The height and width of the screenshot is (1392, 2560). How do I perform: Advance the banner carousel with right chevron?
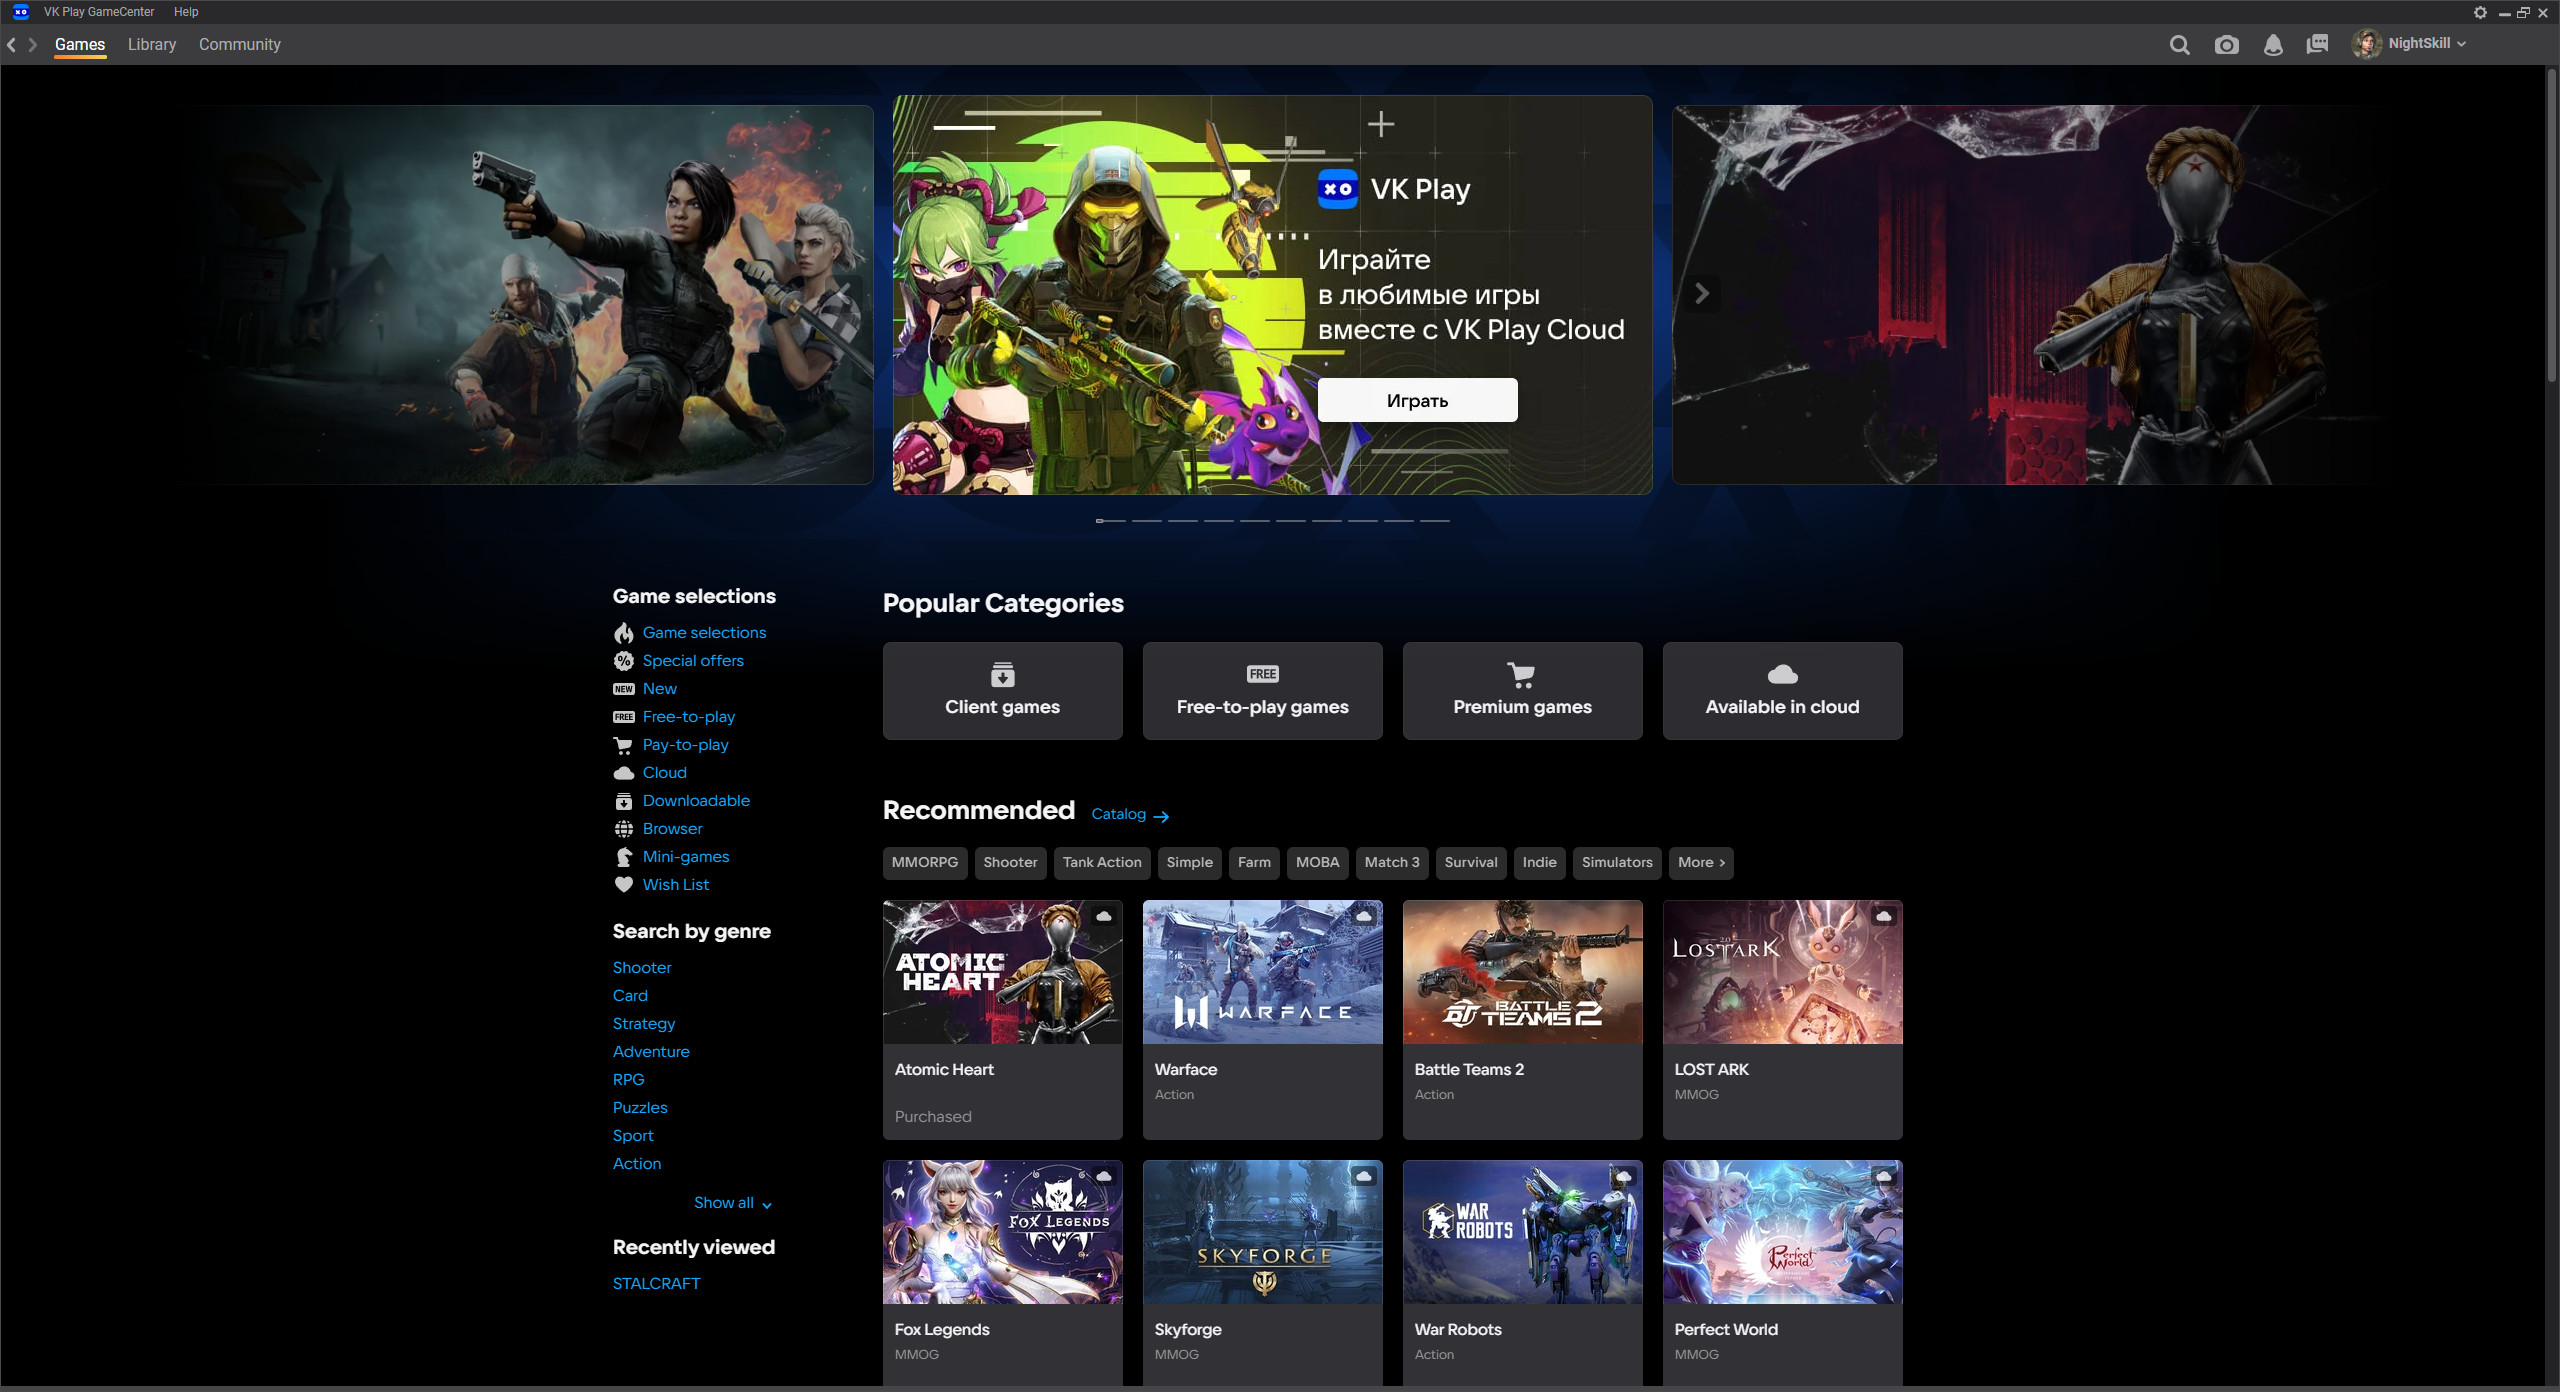(x=1701, y=293)
